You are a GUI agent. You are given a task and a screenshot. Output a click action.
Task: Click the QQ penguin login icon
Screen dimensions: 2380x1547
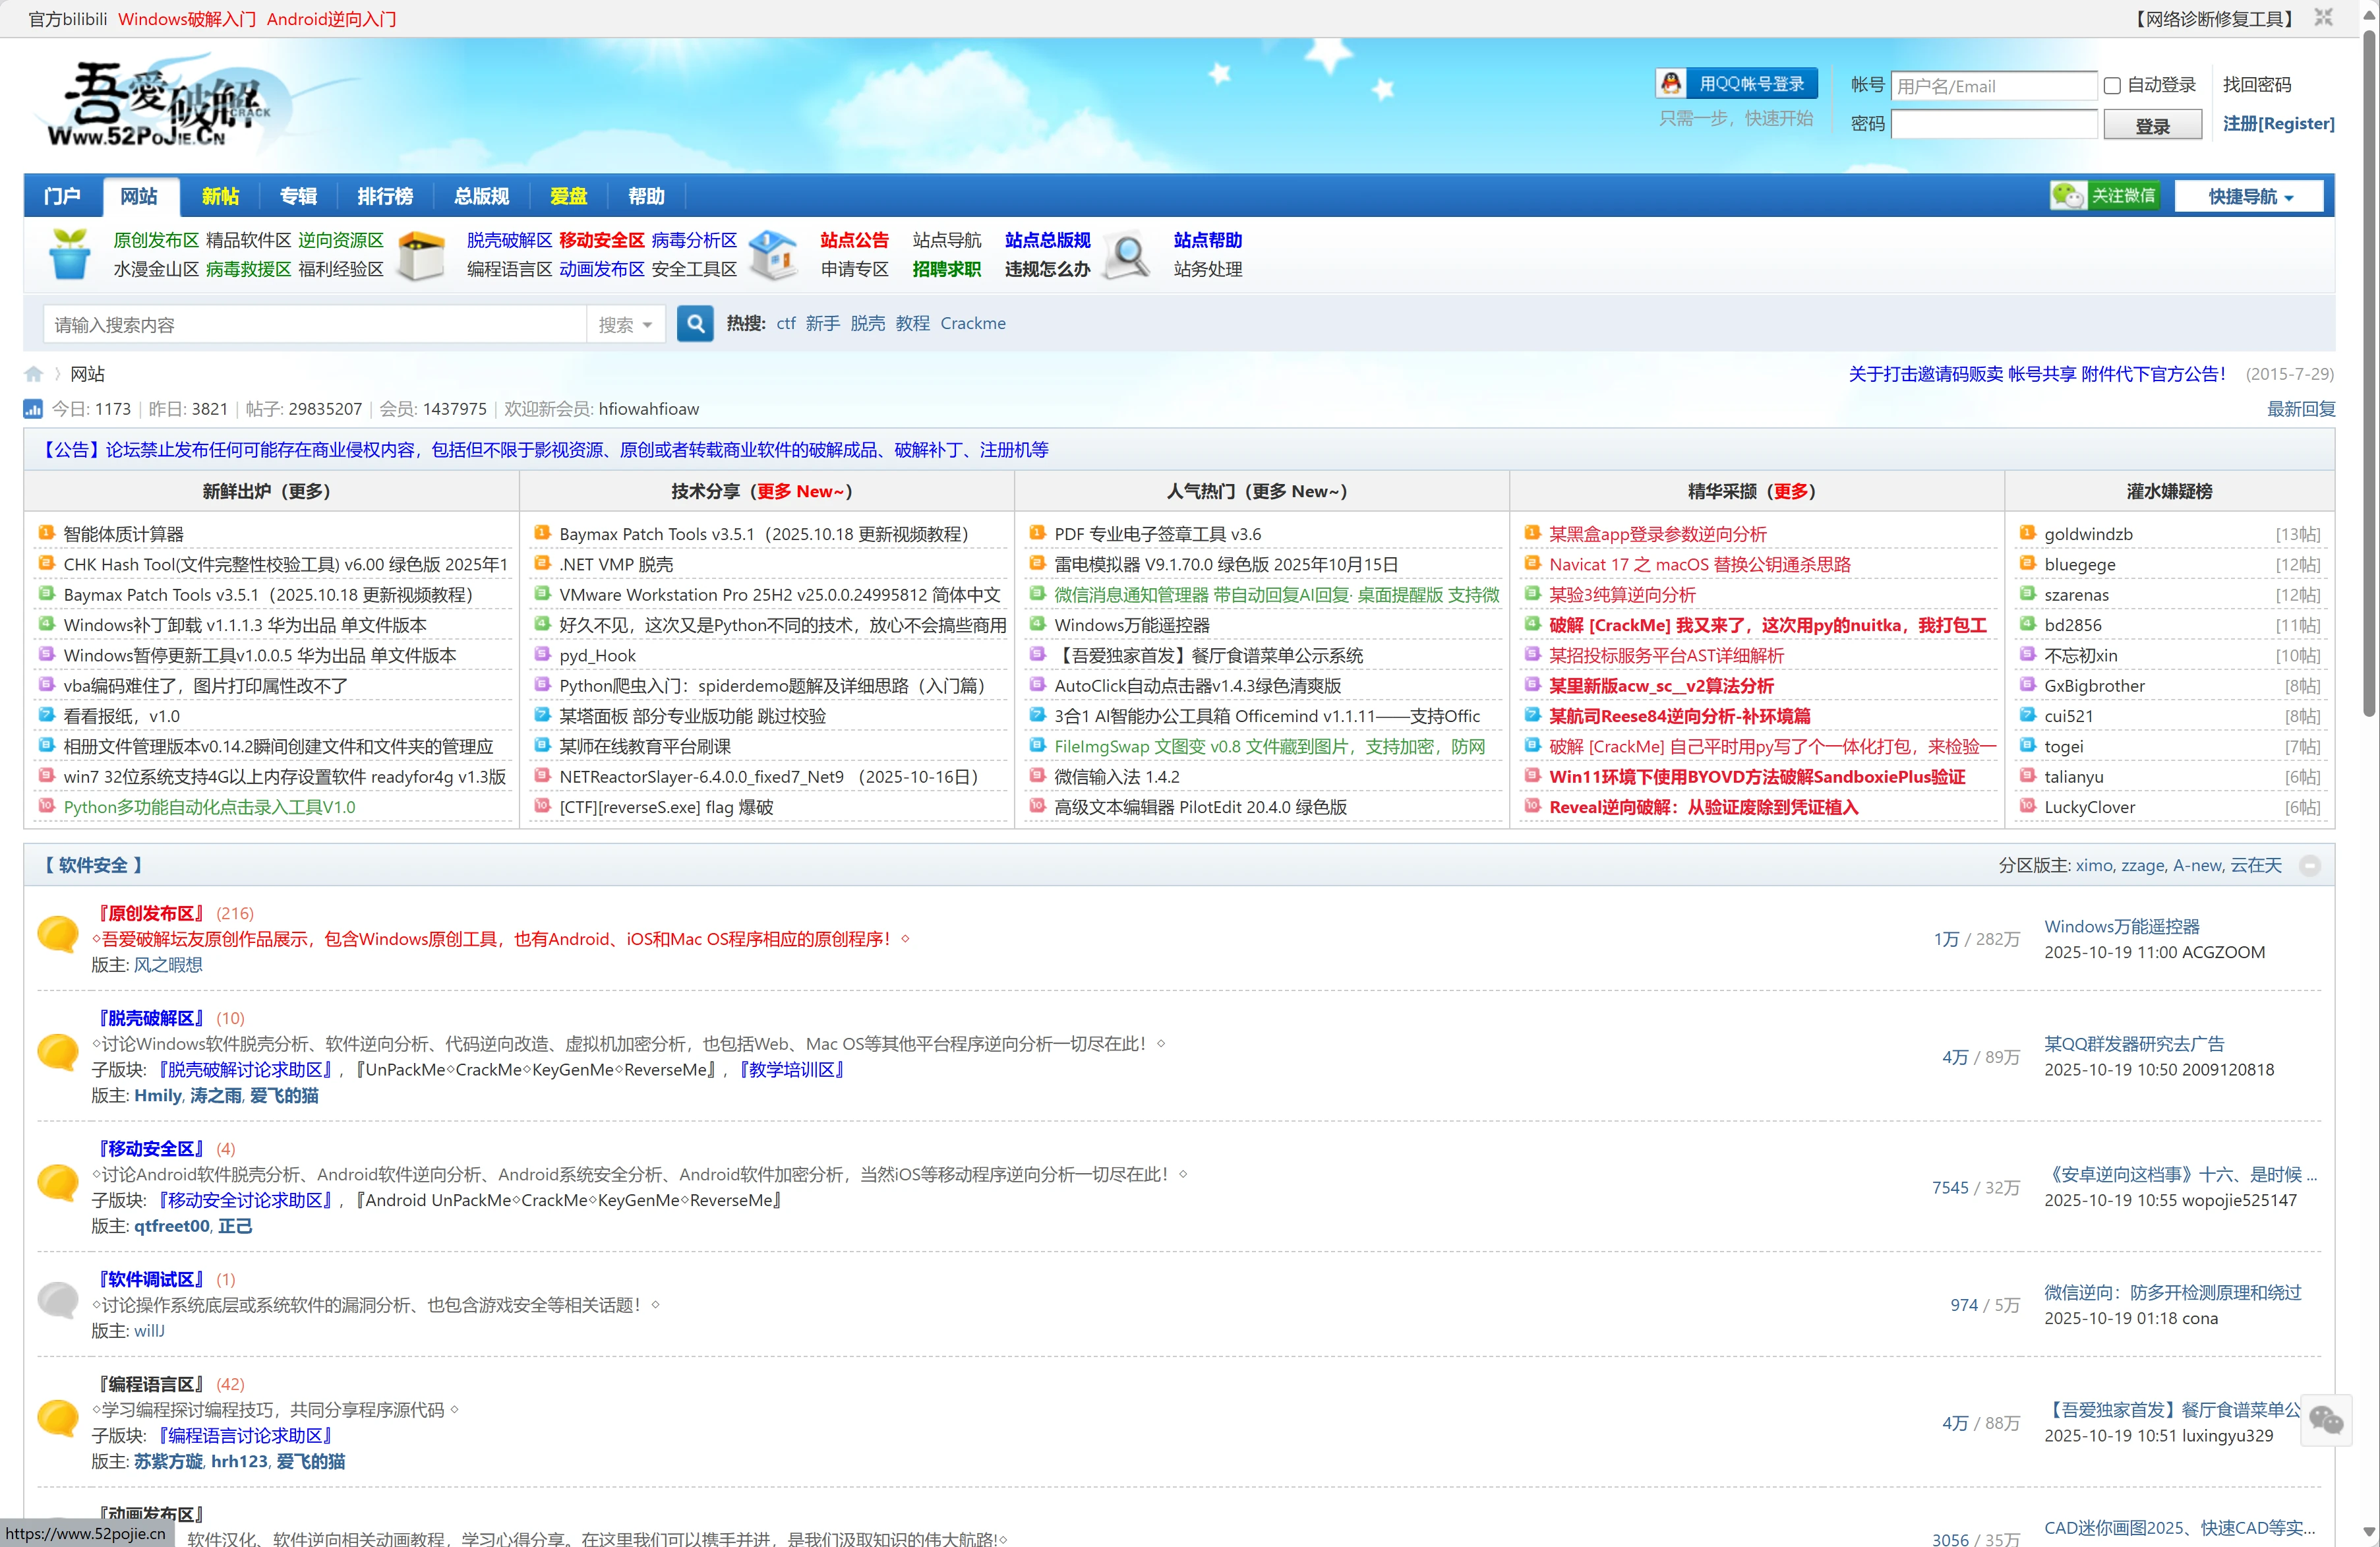pyautogui.click(x=1671, y=84)
